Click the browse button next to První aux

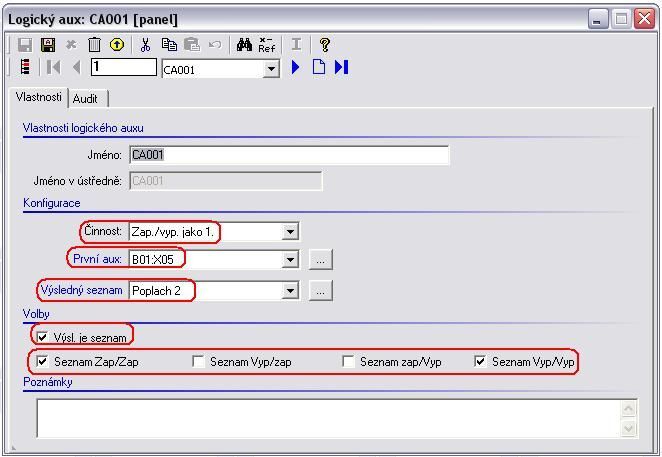coord(320,260)
